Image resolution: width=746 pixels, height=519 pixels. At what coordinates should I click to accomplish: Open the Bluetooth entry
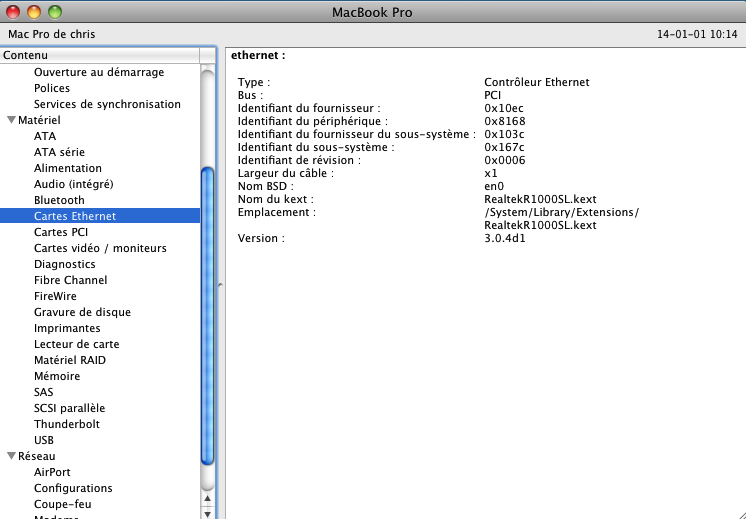pos(59,200)
